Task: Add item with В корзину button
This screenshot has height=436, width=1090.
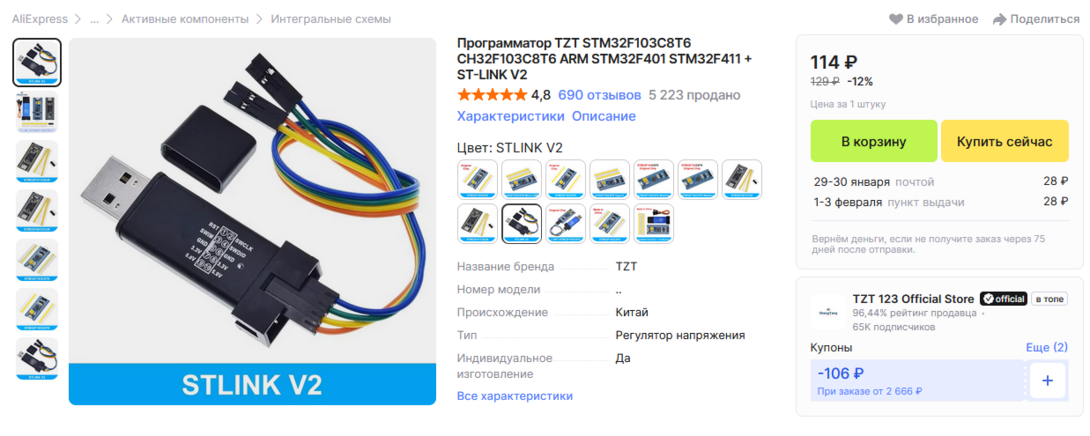Action: pyautogui.click(x=874, y=141)
